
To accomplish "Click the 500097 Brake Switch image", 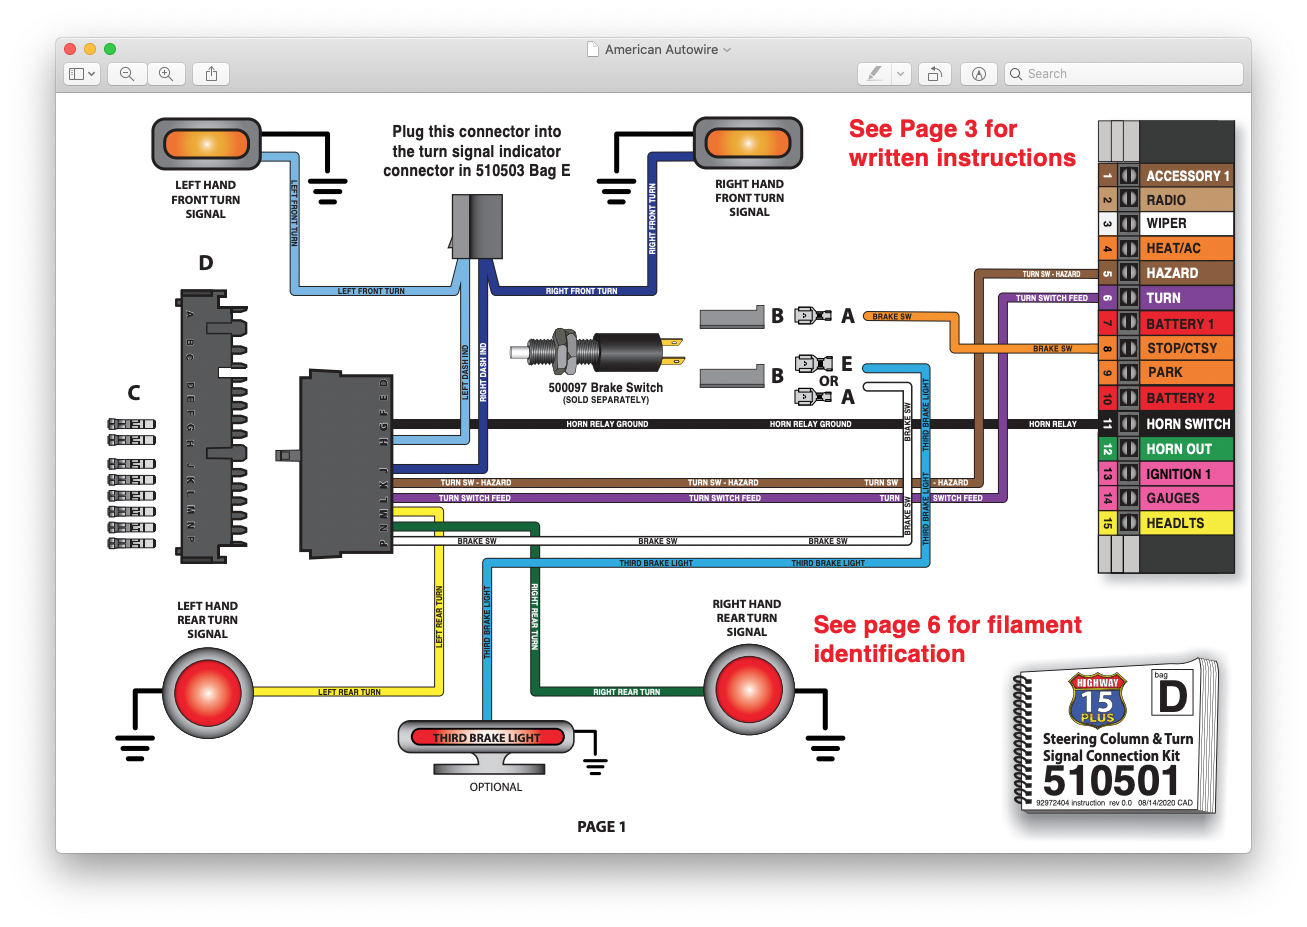I will point(598,352).
